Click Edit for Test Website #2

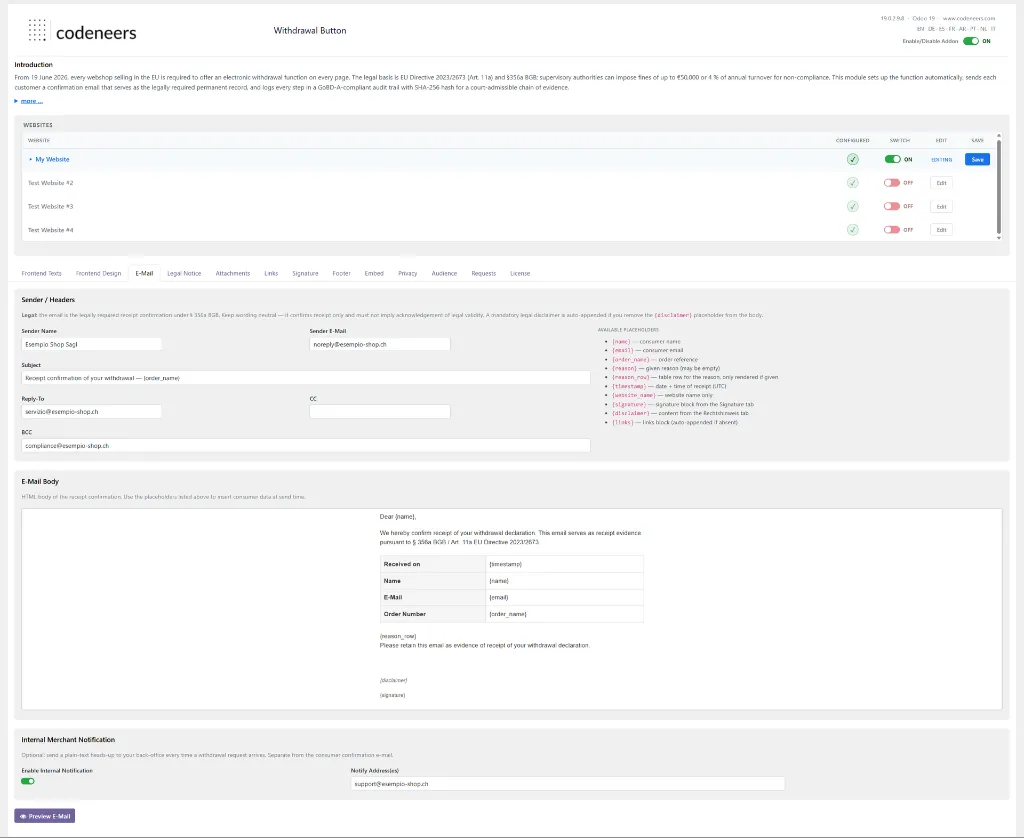coord(941,183)
